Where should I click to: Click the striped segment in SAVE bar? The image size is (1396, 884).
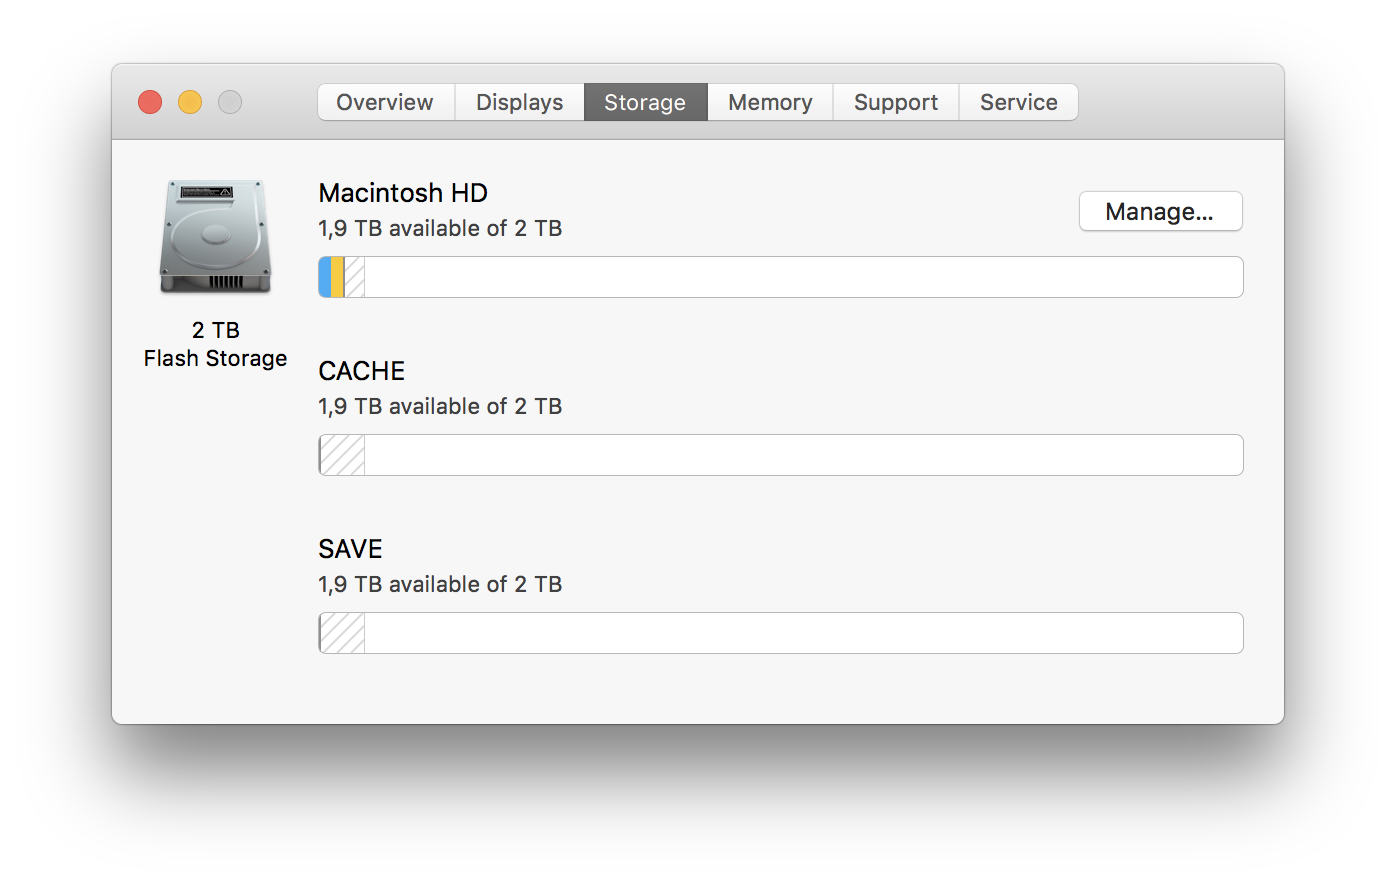coord(342,633)
